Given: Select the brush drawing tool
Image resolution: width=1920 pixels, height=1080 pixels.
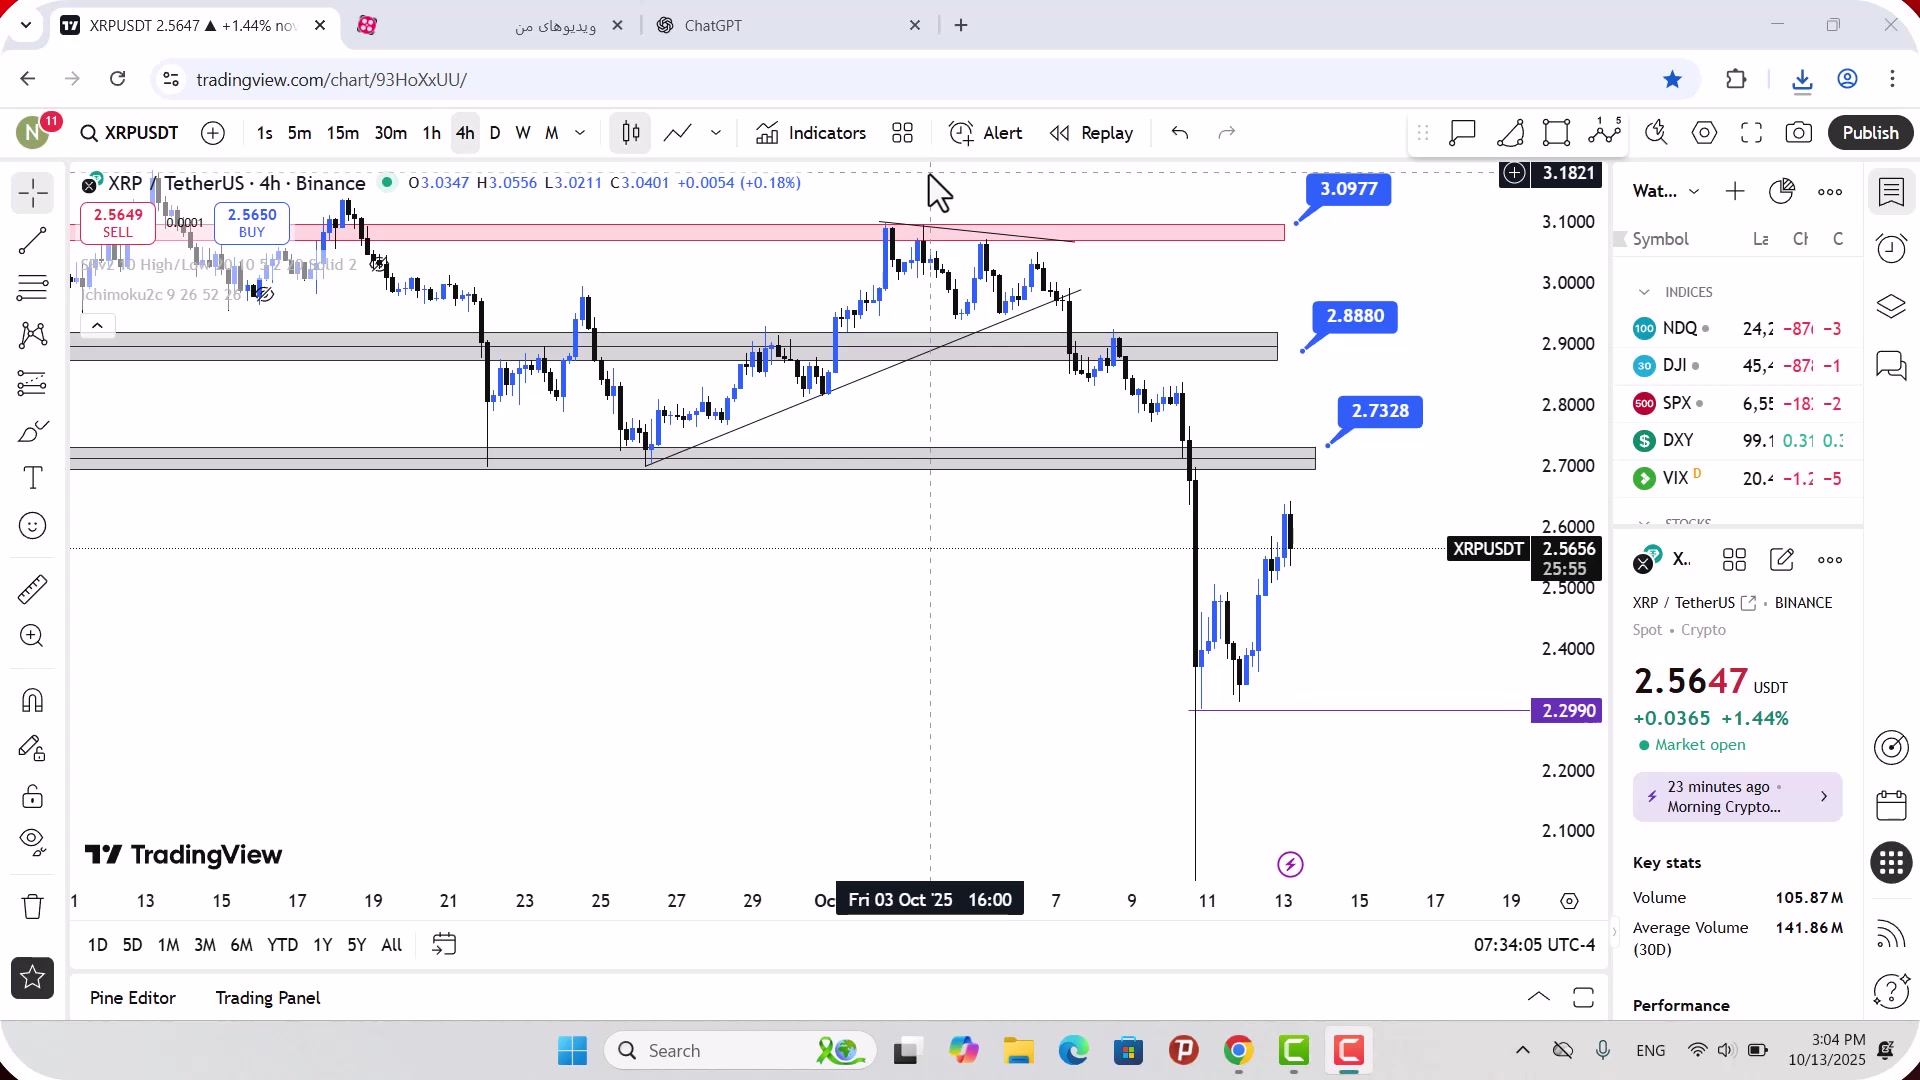Looking at the screenshot, I should [33, 431].
